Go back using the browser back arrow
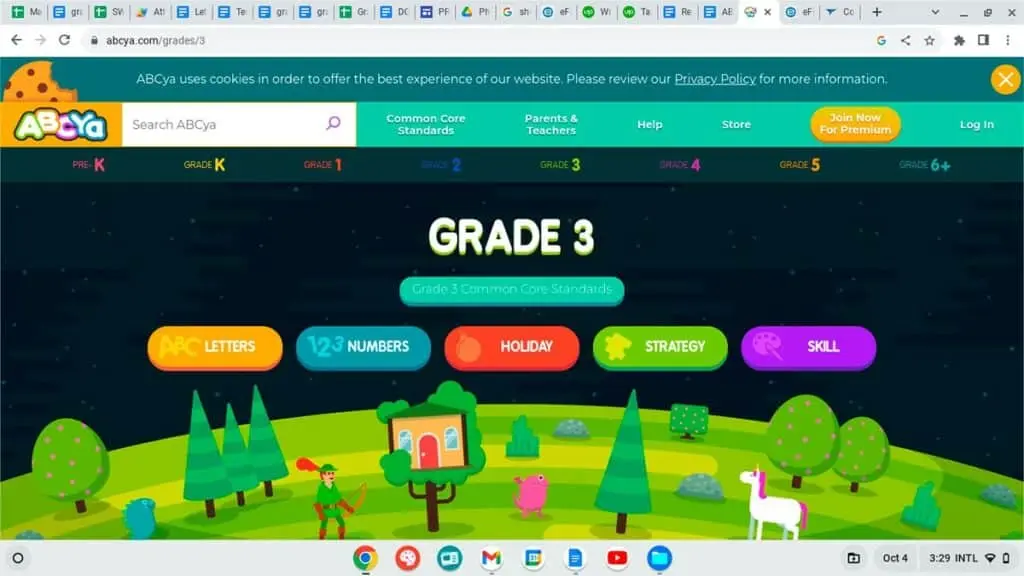Viewport: 1024px width, 576px height. (x=17, y=40)
